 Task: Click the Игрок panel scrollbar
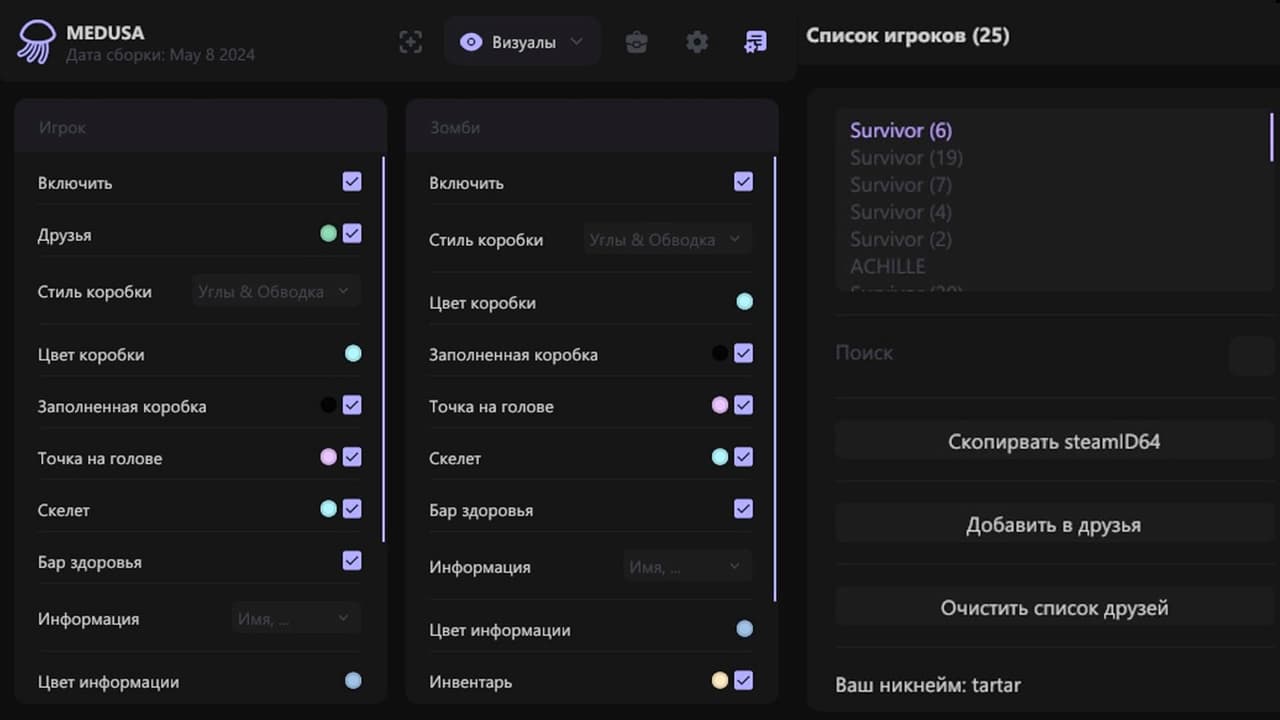click(383, 349)
